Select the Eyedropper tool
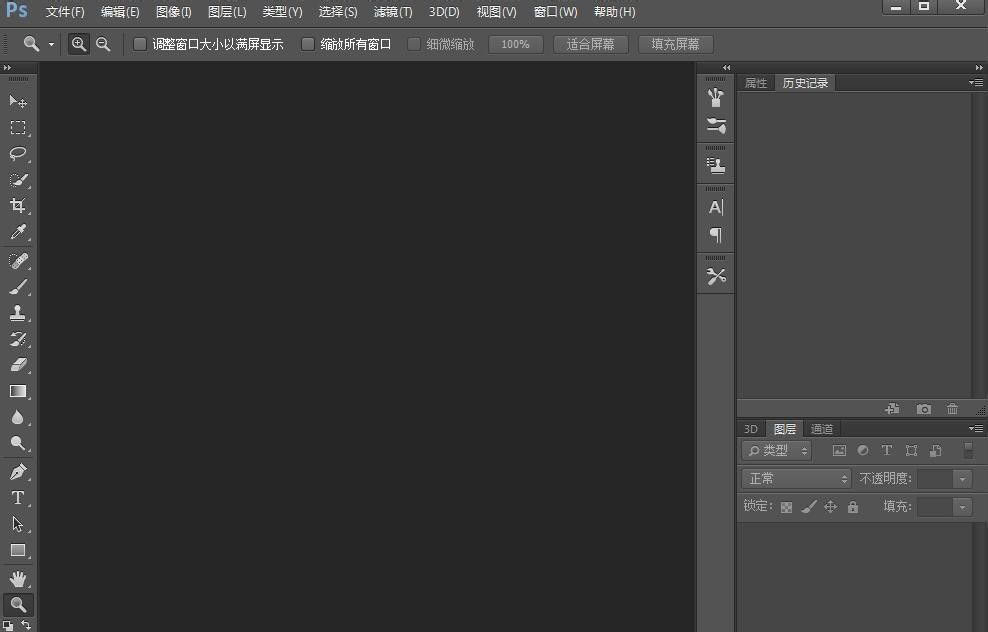 18,232
